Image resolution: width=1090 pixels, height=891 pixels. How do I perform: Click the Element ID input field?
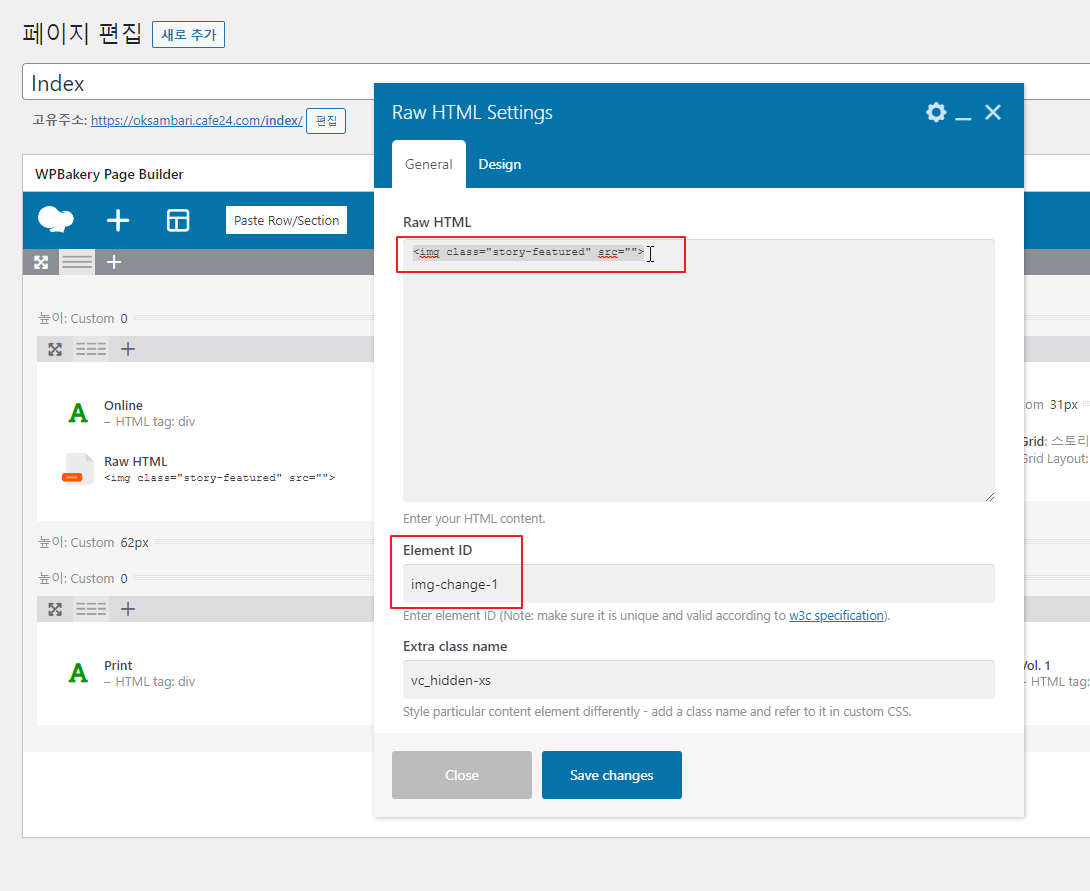(x=699, y=584)
